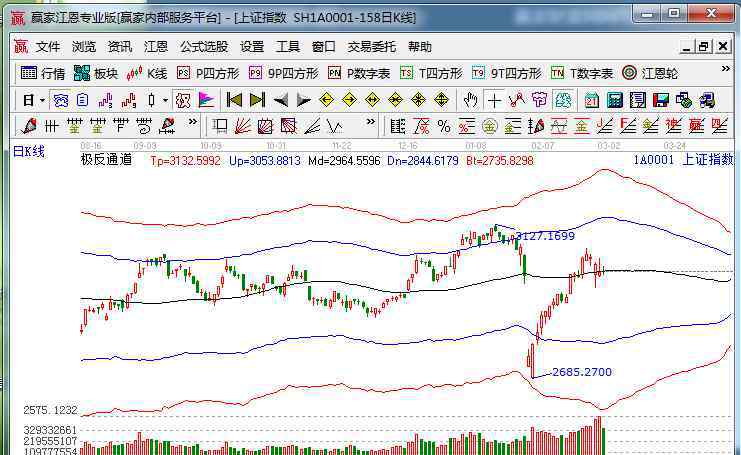Screen dimensions: 741x455
Task: Open the notepad icon
Action: coord(638,100)
